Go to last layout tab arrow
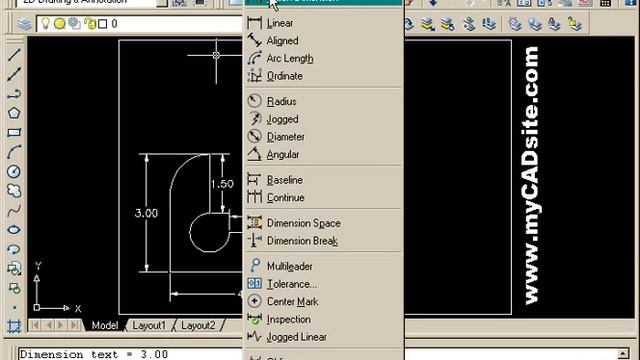The width and height of the screenshot is (640, 360). point(74,325)
